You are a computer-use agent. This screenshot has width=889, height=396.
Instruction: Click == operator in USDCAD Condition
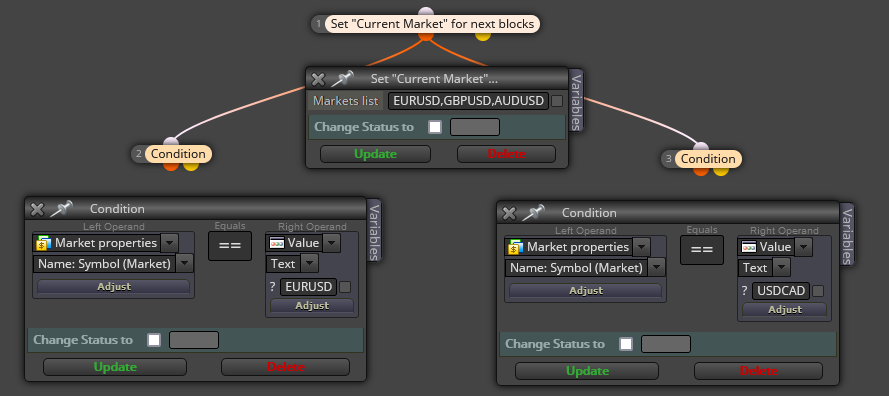[x=702, y=250]
